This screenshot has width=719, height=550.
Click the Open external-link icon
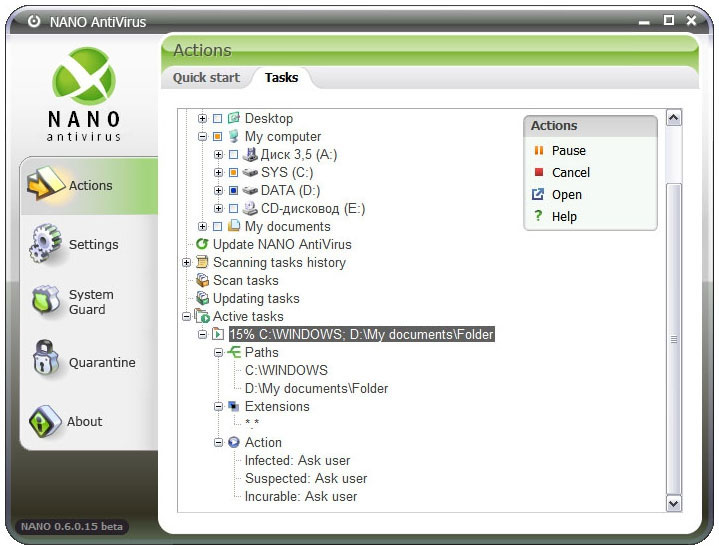click(538, 194)
